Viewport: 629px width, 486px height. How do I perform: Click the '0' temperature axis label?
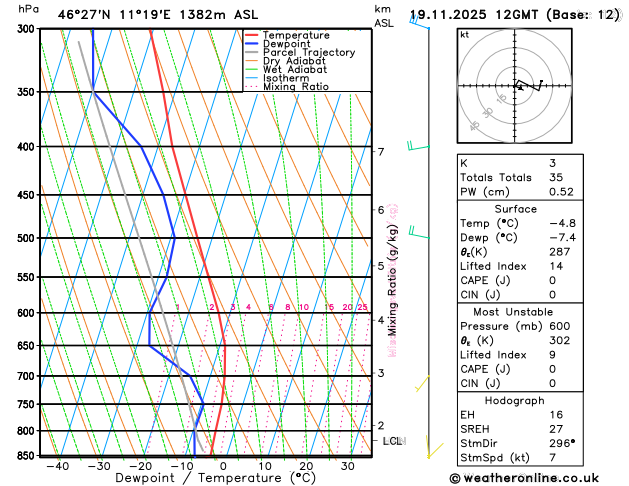tap(223, 466)
